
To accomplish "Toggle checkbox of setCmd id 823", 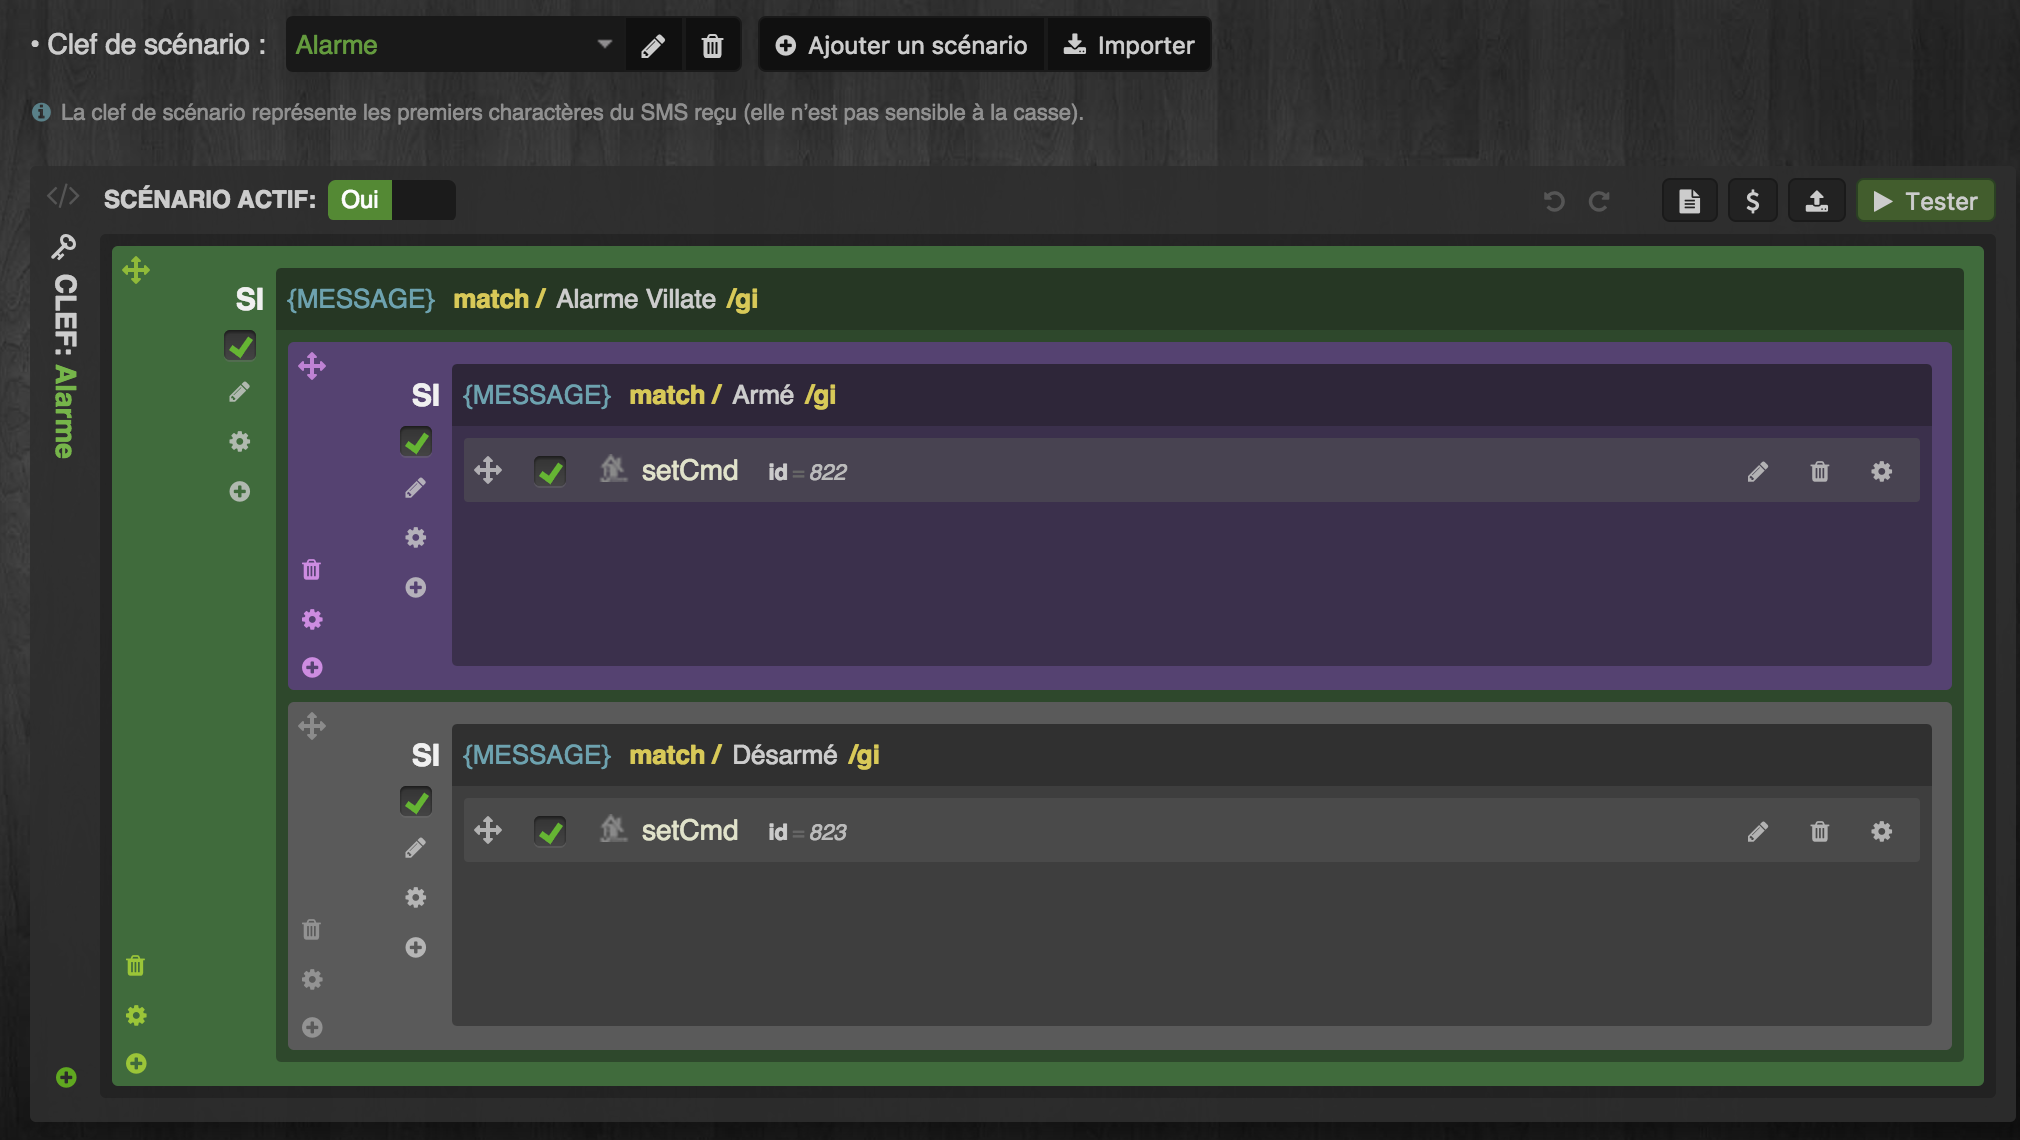I will pos(550,831).
